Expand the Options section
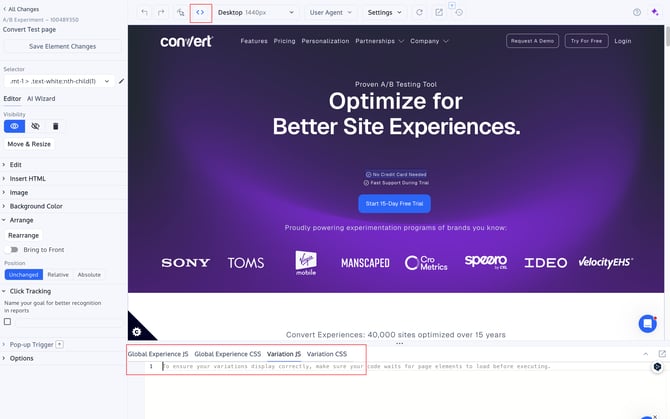 [x=21, y=358]
